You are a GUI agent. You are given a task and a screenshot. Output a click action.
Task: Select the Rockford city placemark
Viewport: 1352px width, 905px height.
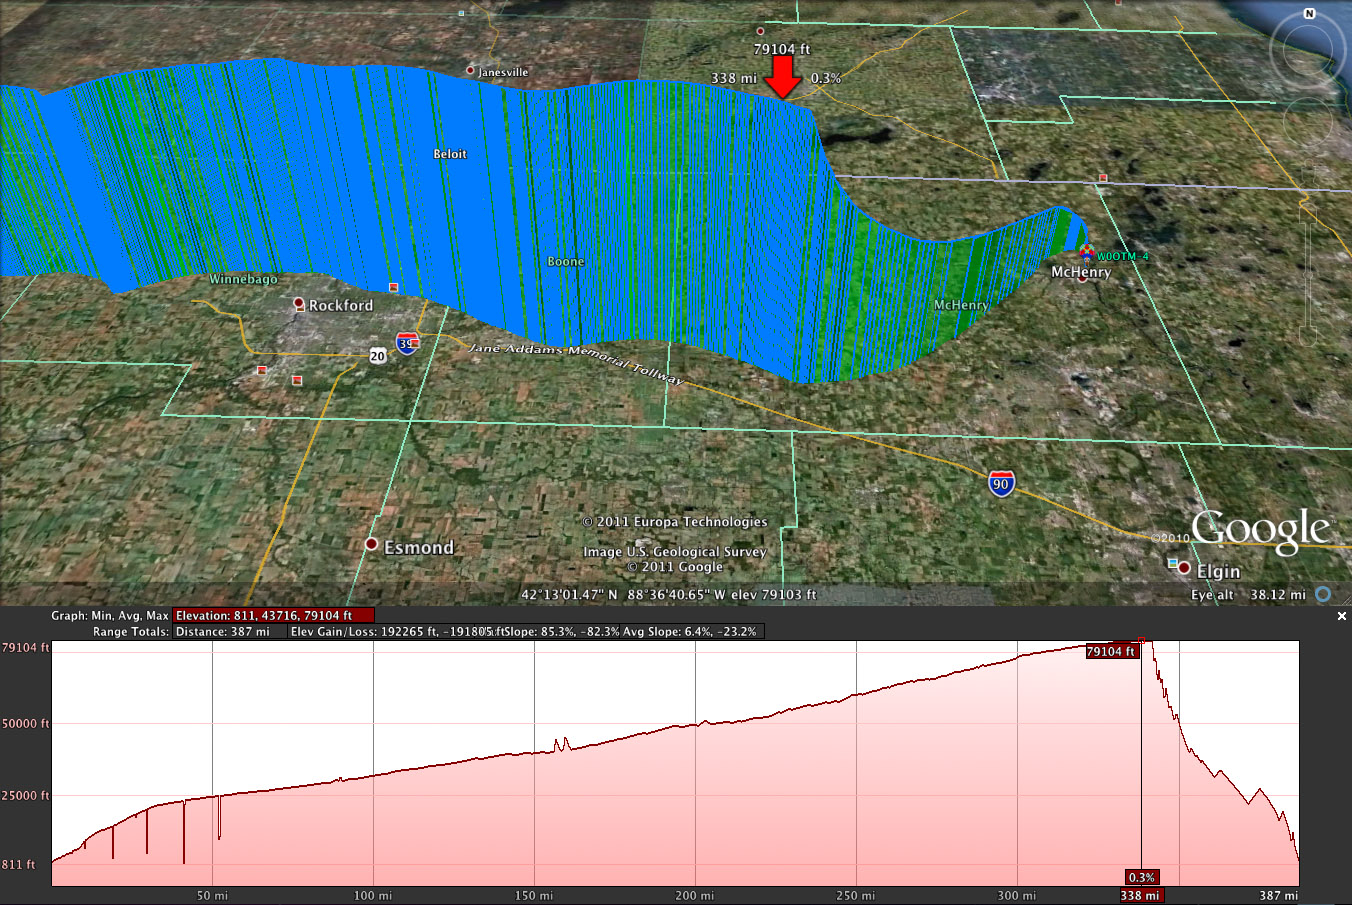298,303
